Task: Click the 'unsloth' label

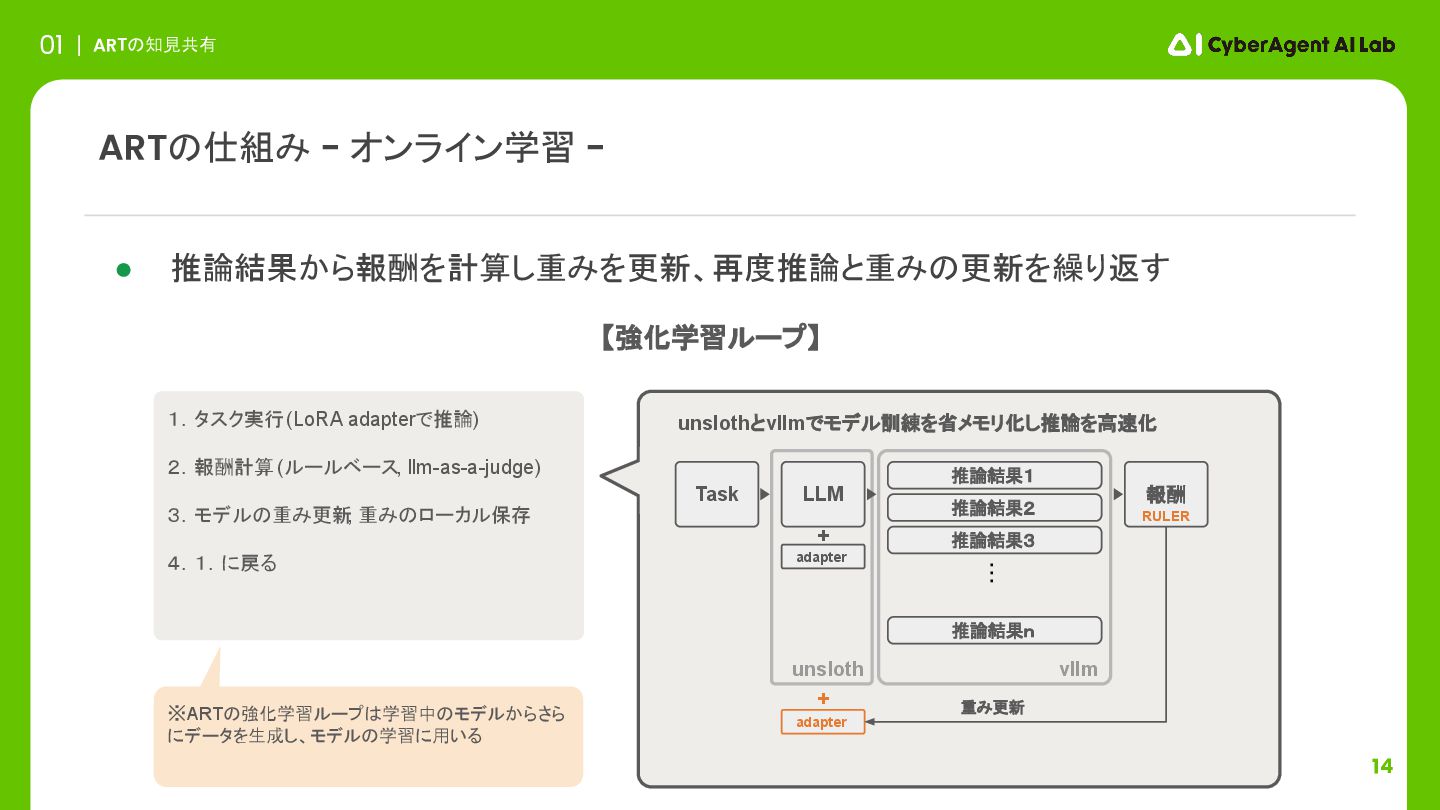Action: point(827,669)
